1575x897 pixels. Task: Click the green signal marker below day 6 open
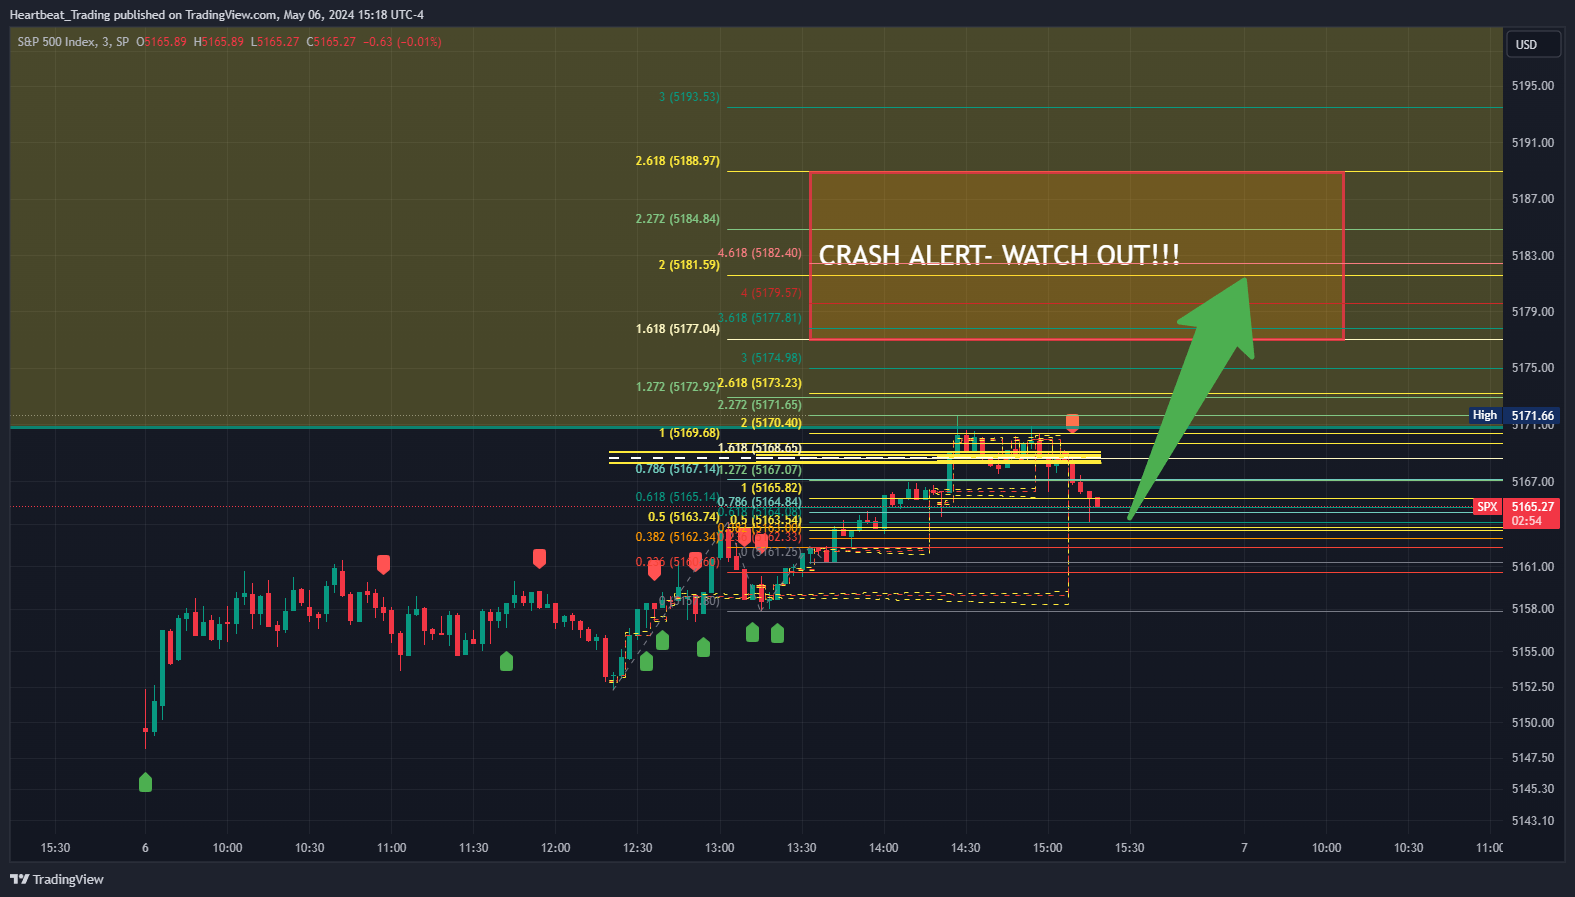(x=145, y=782)
